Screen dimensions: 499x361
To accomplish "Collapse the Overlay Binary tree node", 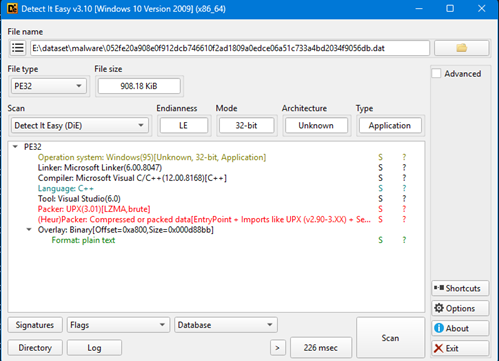I will tap(29, 230).
